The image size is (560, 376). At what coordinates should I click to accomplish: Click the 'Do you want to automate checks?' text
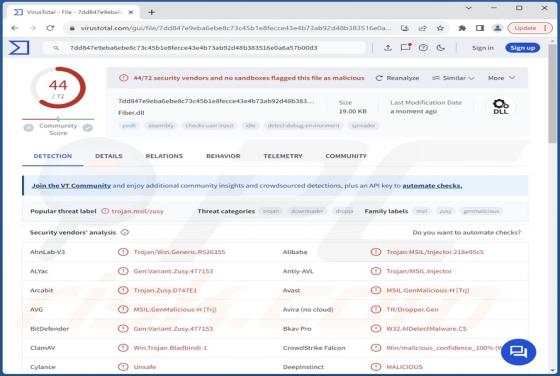pos(466,232)
